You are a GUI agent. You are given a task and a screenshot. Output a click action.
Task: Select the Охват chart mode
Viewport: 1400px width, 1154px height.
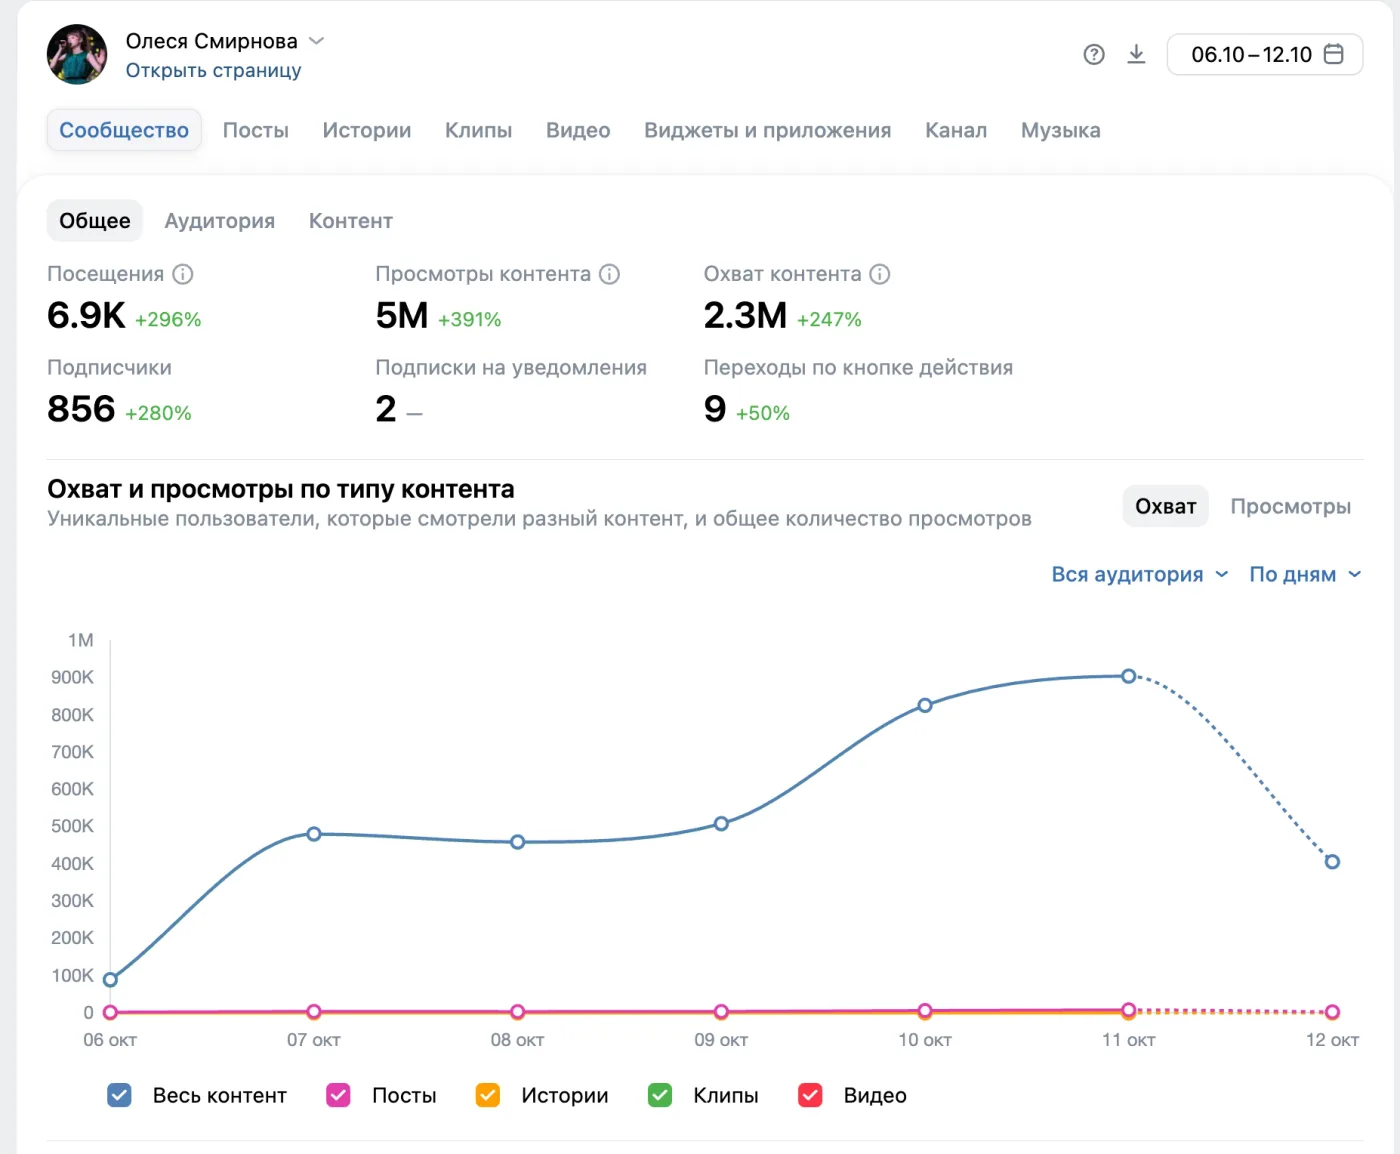tap(1166, 506)
